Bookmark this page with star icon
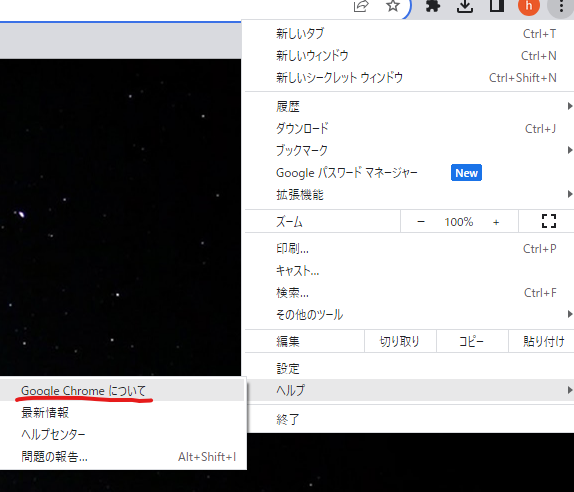 point(393,5)
